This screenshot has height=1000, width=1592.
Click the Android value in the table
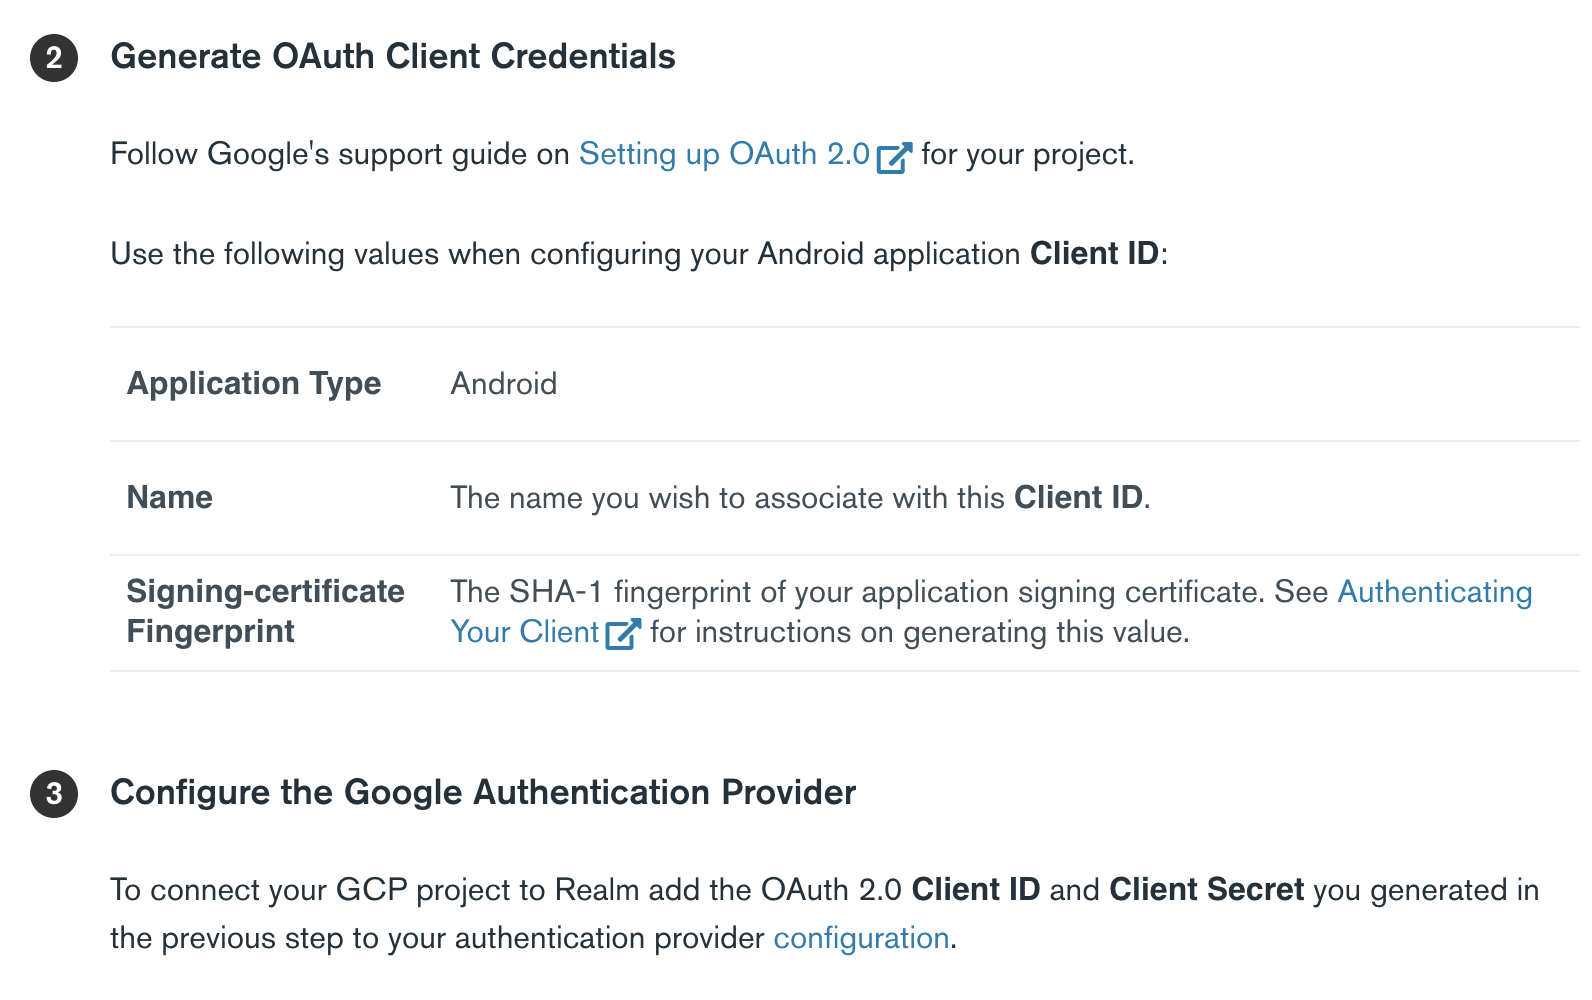click(x=503, y=384)
